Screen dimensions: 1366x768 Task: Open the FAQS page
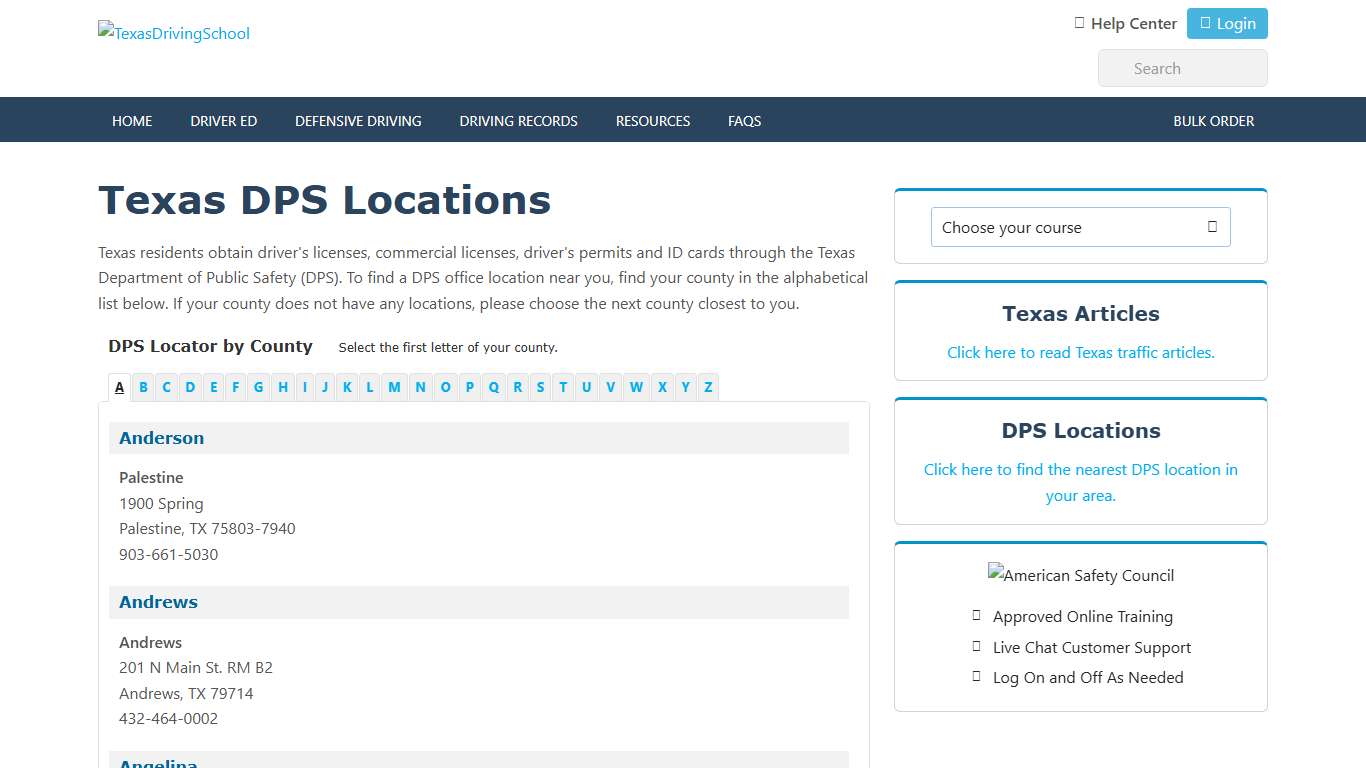tap(744, 120)
